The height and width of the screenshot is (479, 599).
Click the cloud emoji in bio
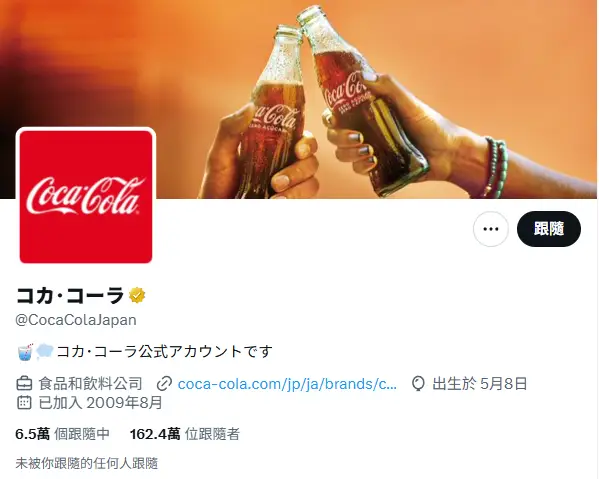click(45, 351)
